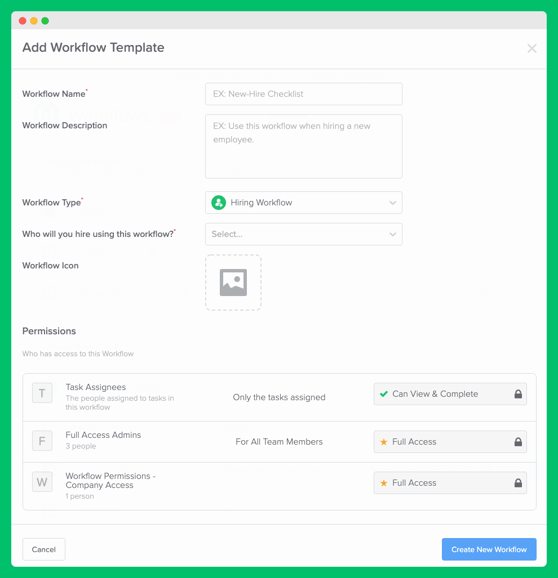Image resolution: width=558 pixels, height=578 pixels.
Task: Open Full Access selector for Company Access
Action: [x=450, y=483]
